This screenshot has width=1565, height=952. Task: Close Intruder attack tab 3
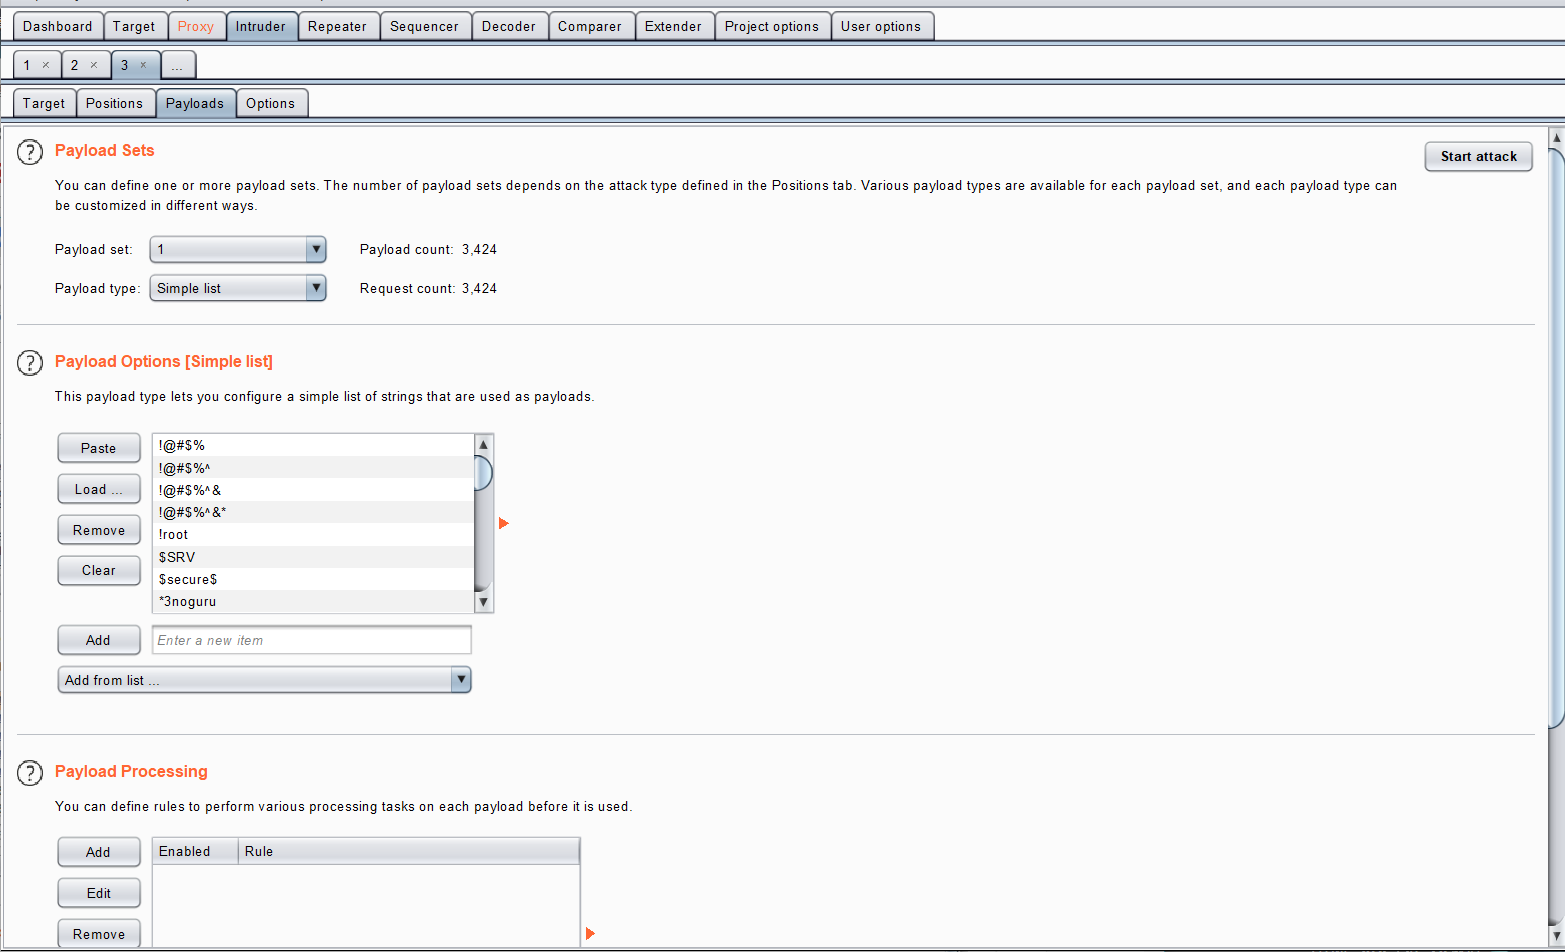[x=143, y=65]
